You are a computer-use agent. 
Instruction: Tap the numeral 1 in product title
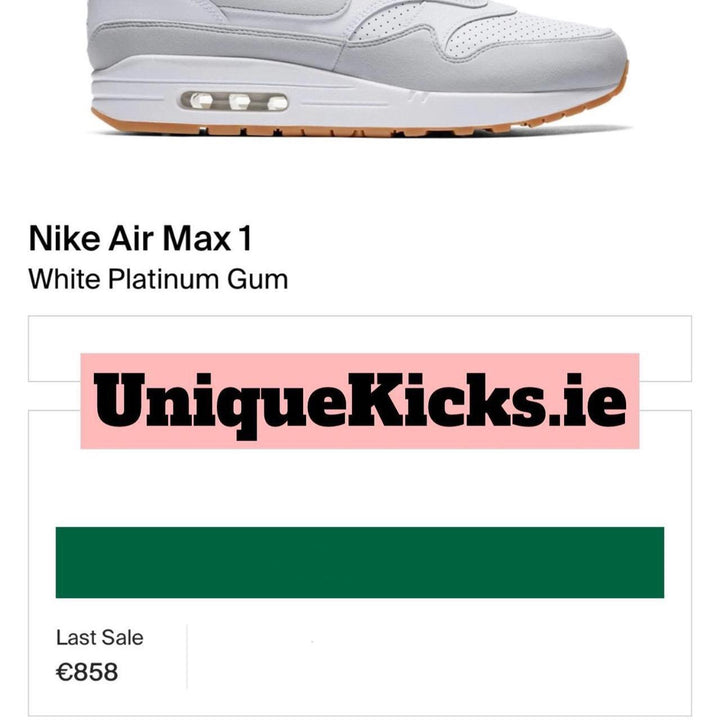pyautogui.click(x=246, y=238)
